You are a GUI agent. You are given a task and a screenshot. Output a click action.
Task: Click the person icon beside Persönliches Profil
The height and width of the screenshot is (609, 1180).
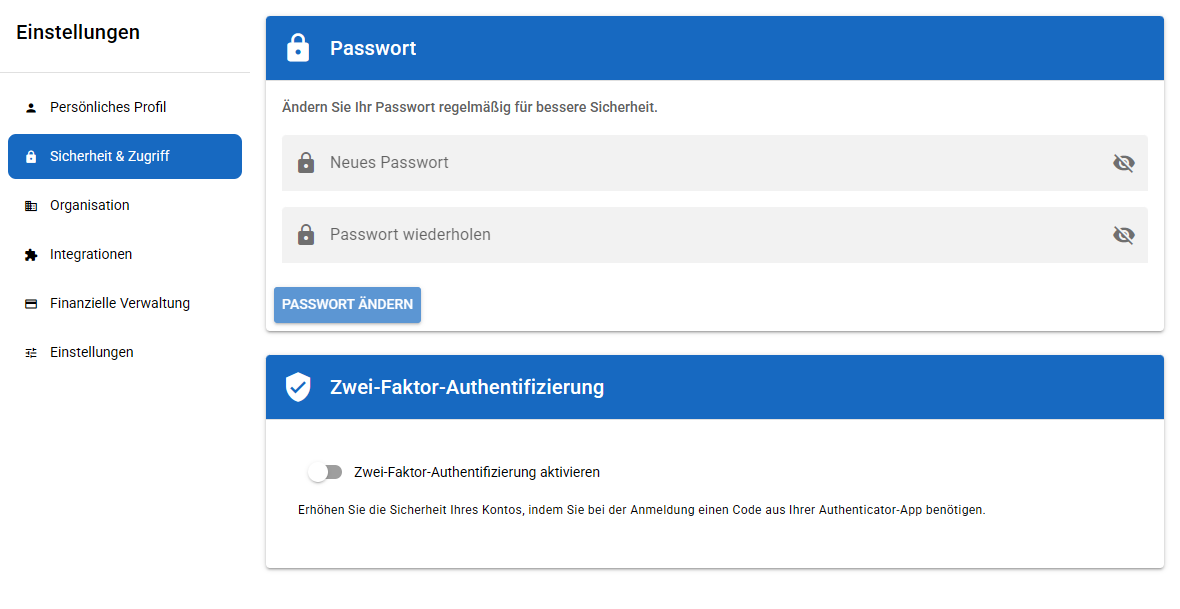31,108
